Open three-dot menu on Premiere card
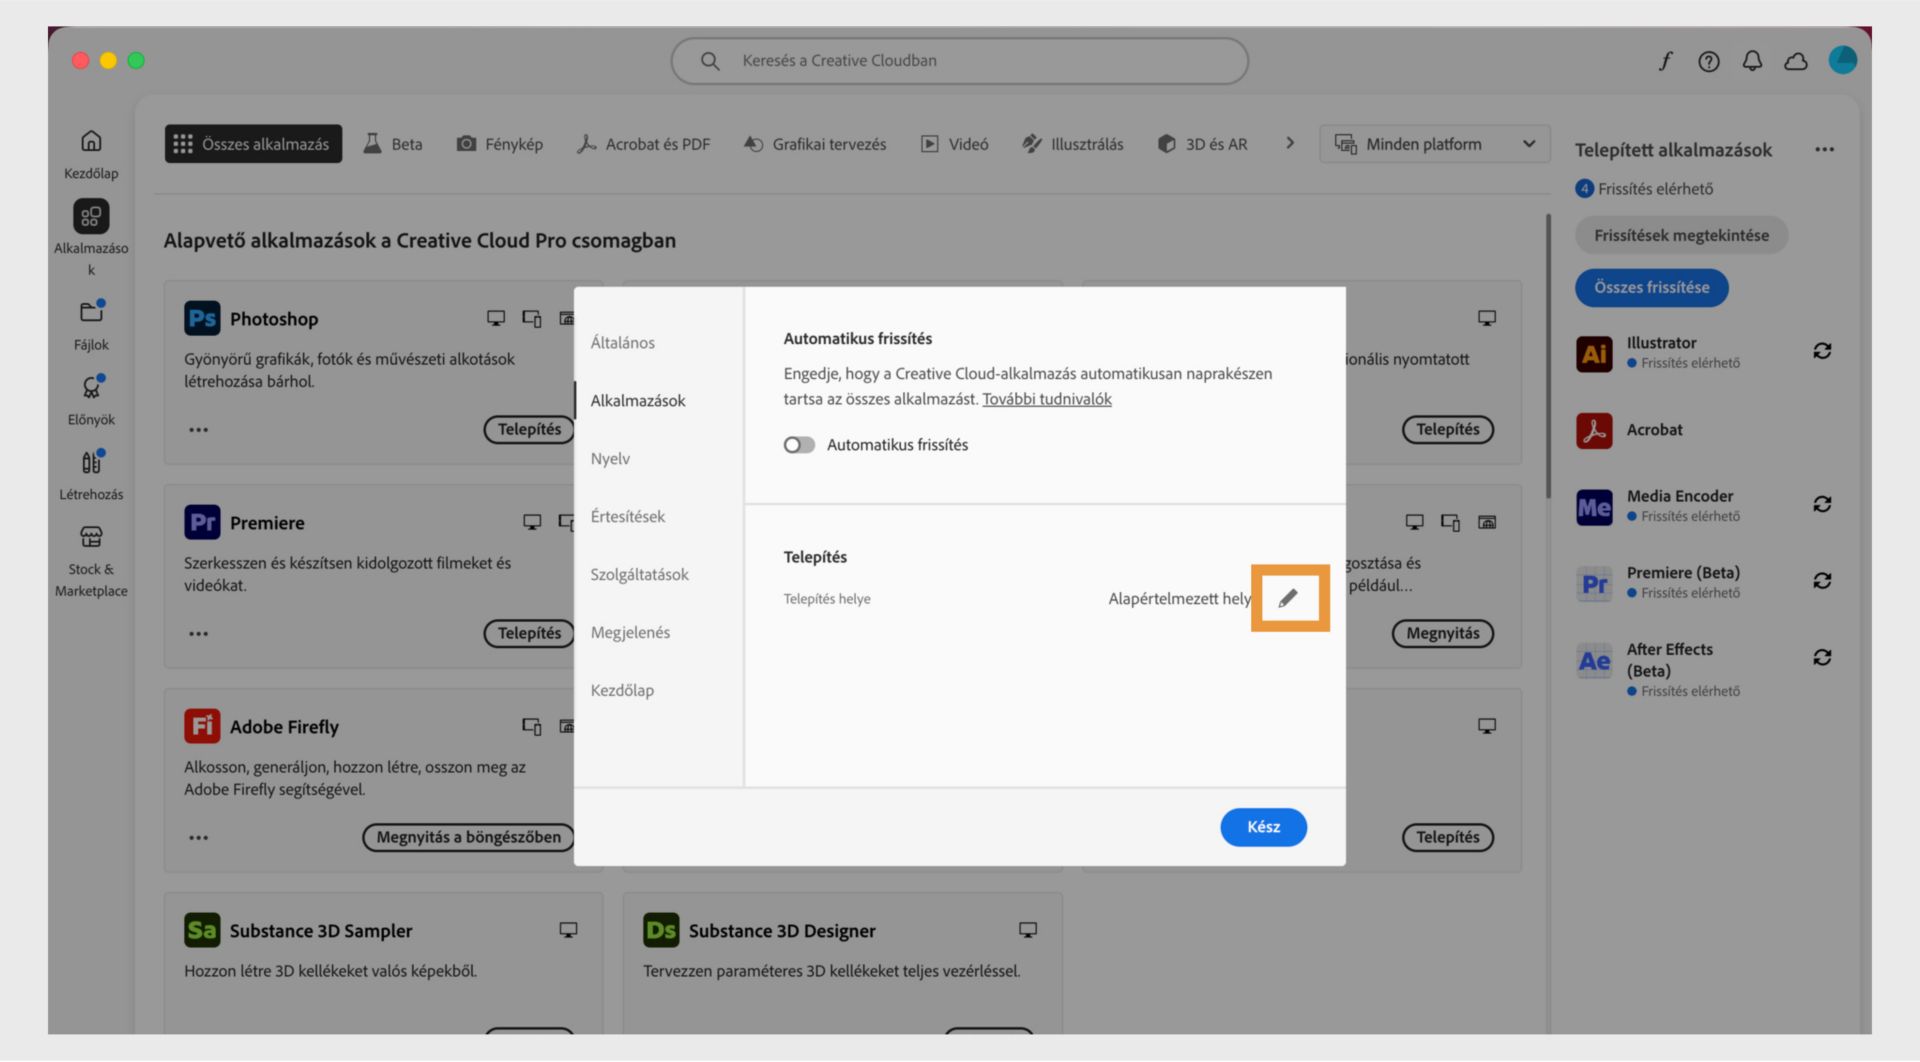Screen dimensions: 1920x1062 coord(198,634)
